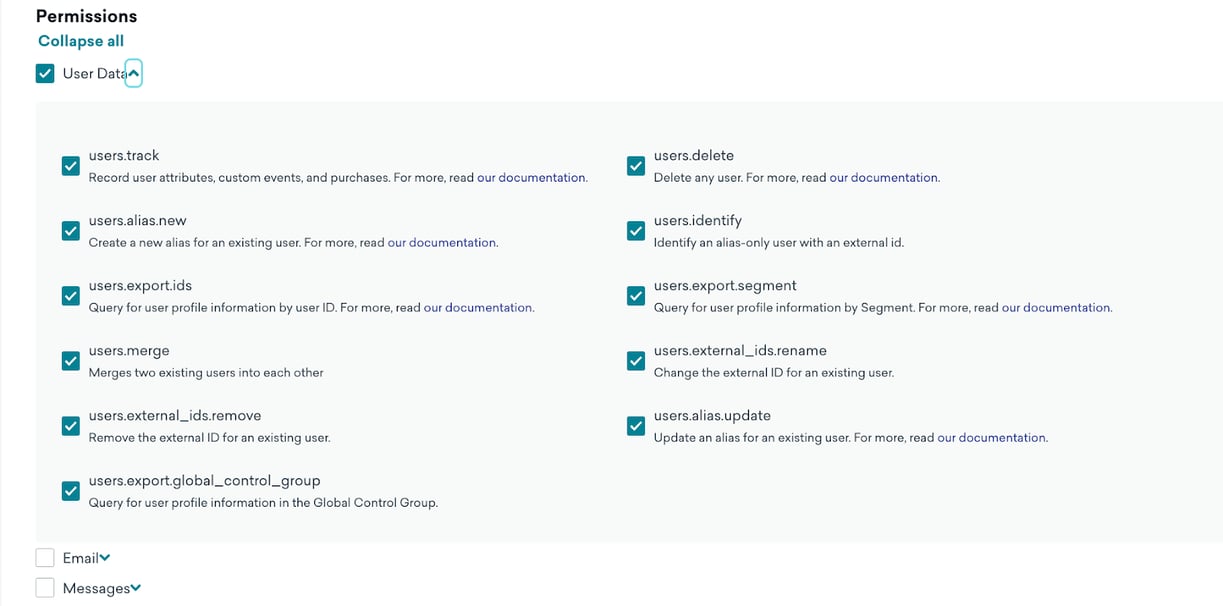
Task: Toggle users.alias.update checkbox
Action: click(x=636, y=426)
